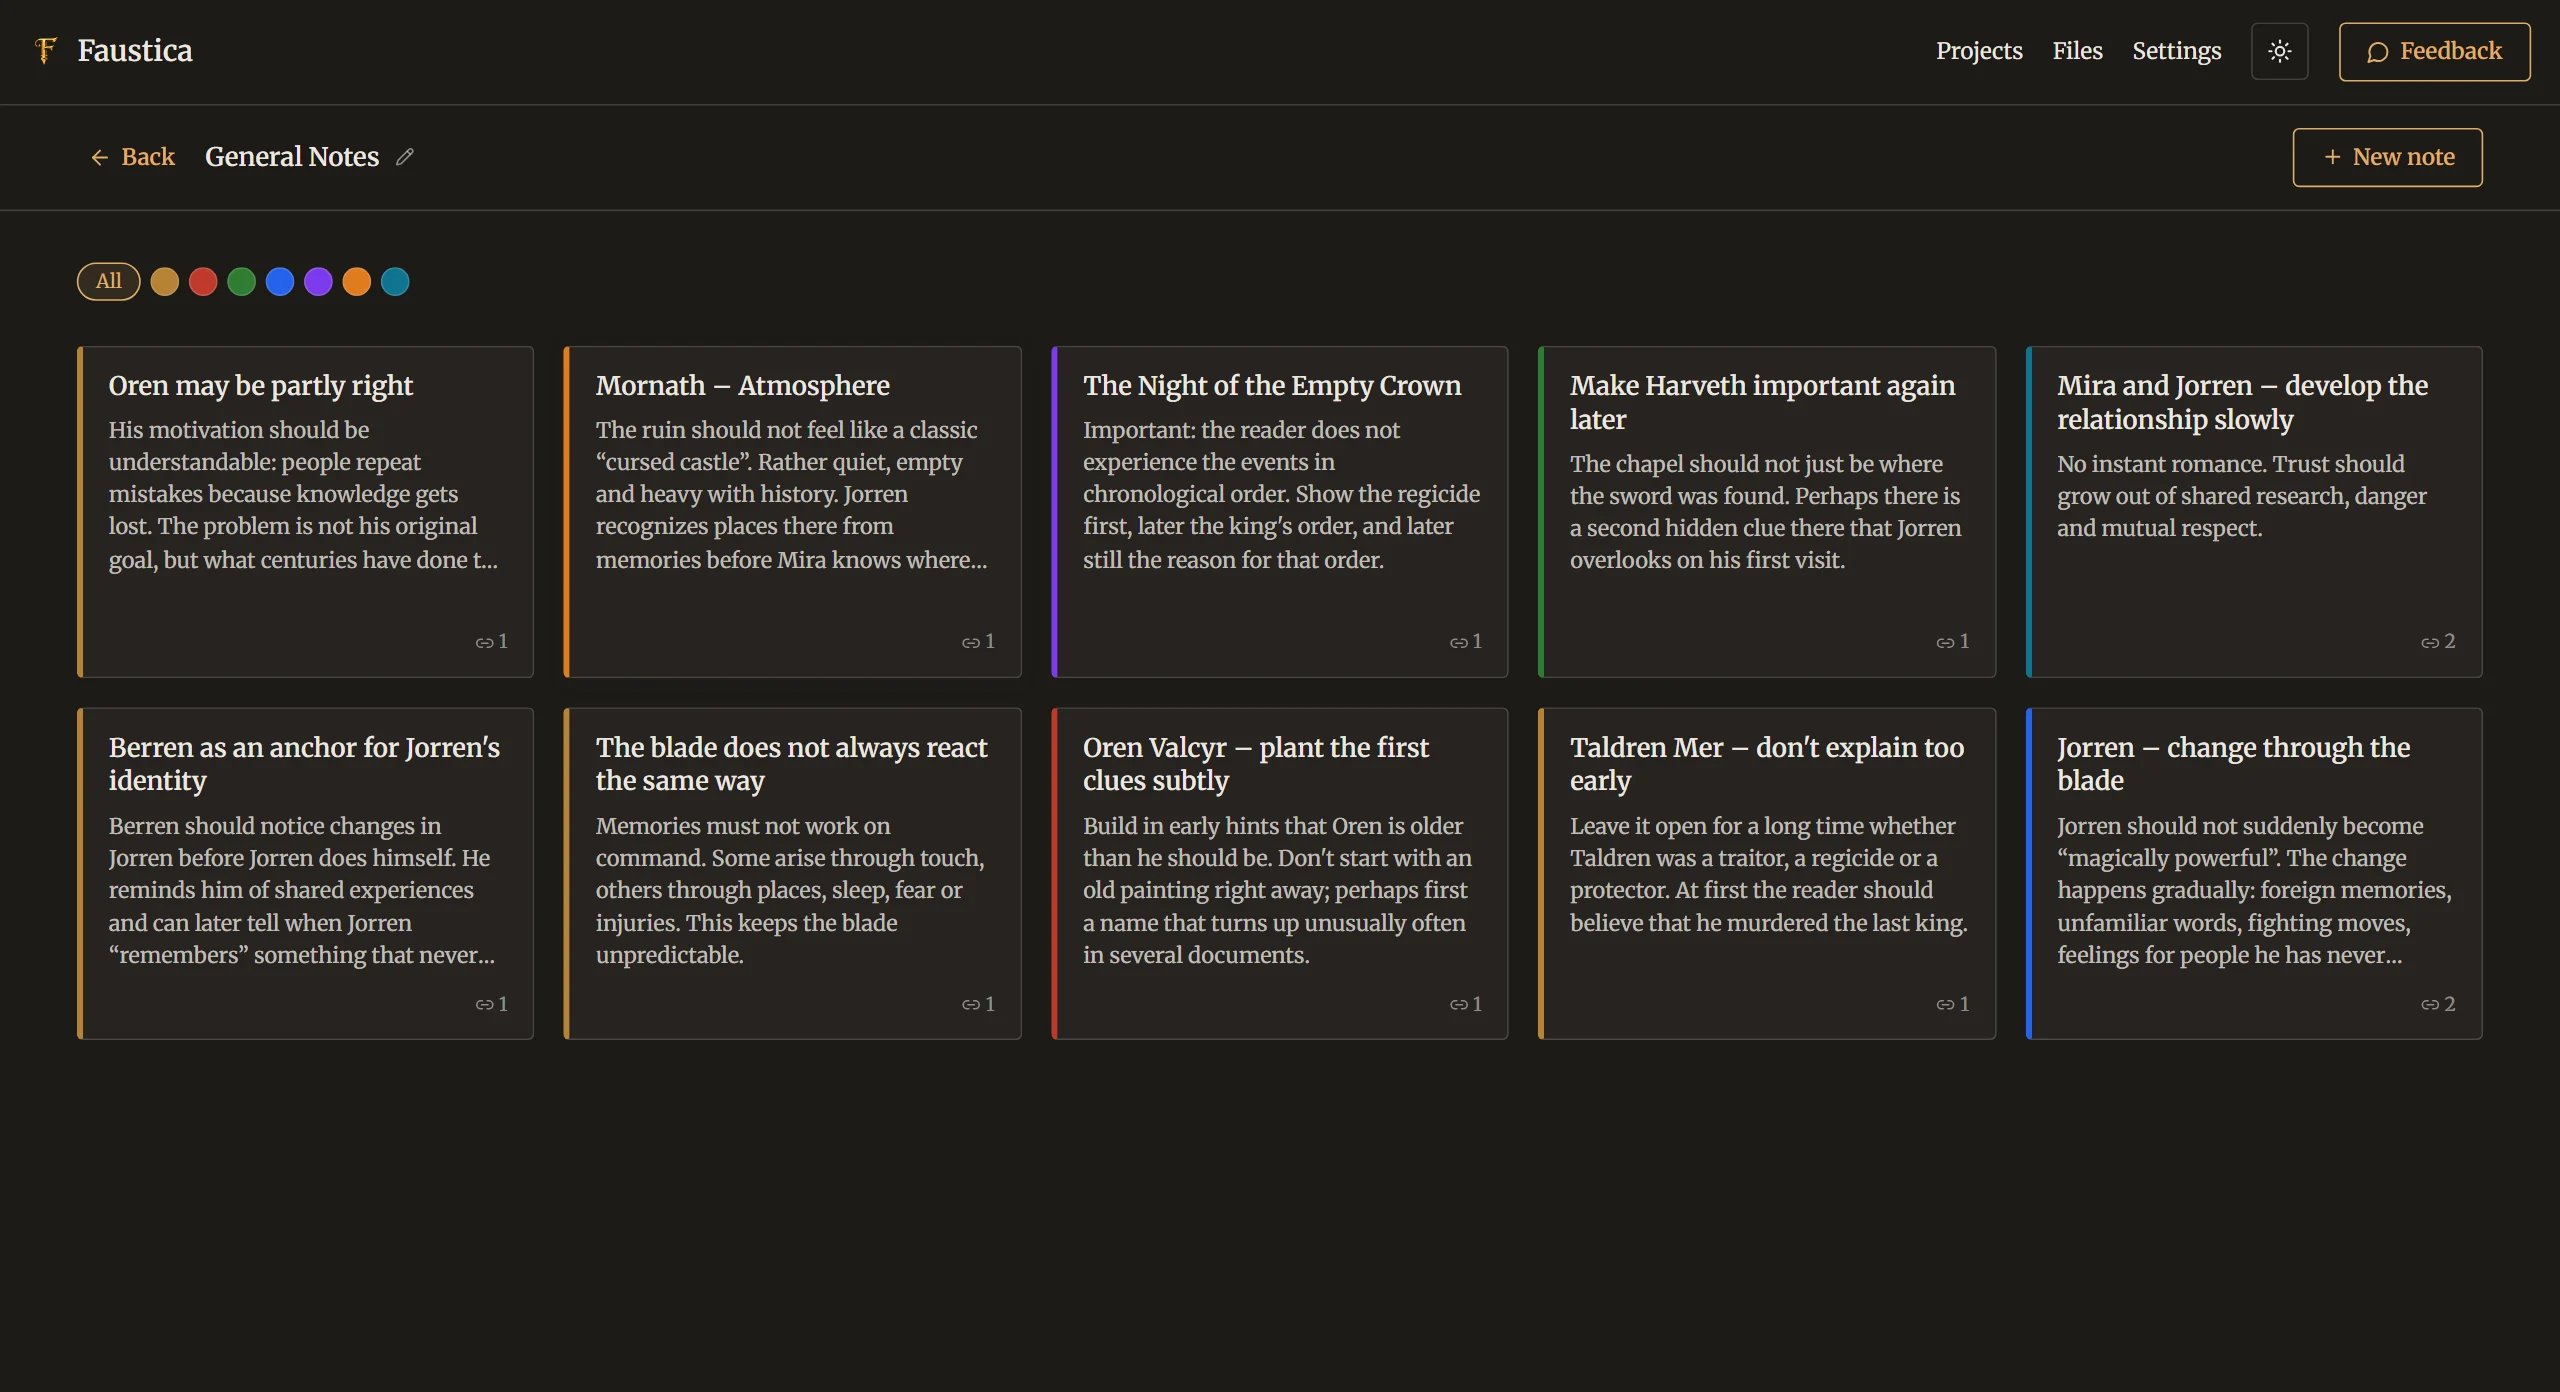The width and height of the screenshot is (2560, 1392).
Task: Click link icon on The Night of the Empty Crown
Action: click(1458, 642)
